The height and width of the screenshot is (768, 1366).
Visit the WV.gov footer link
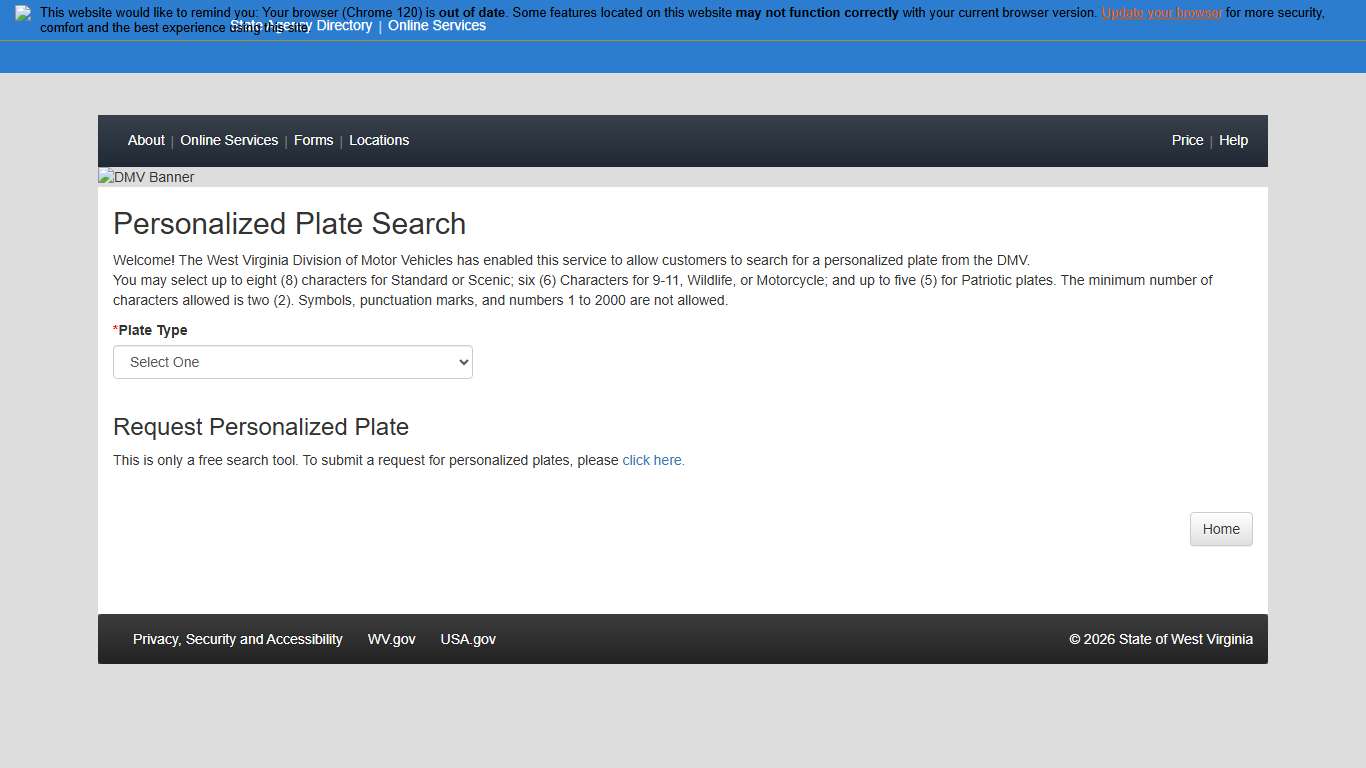pos(392,640)
